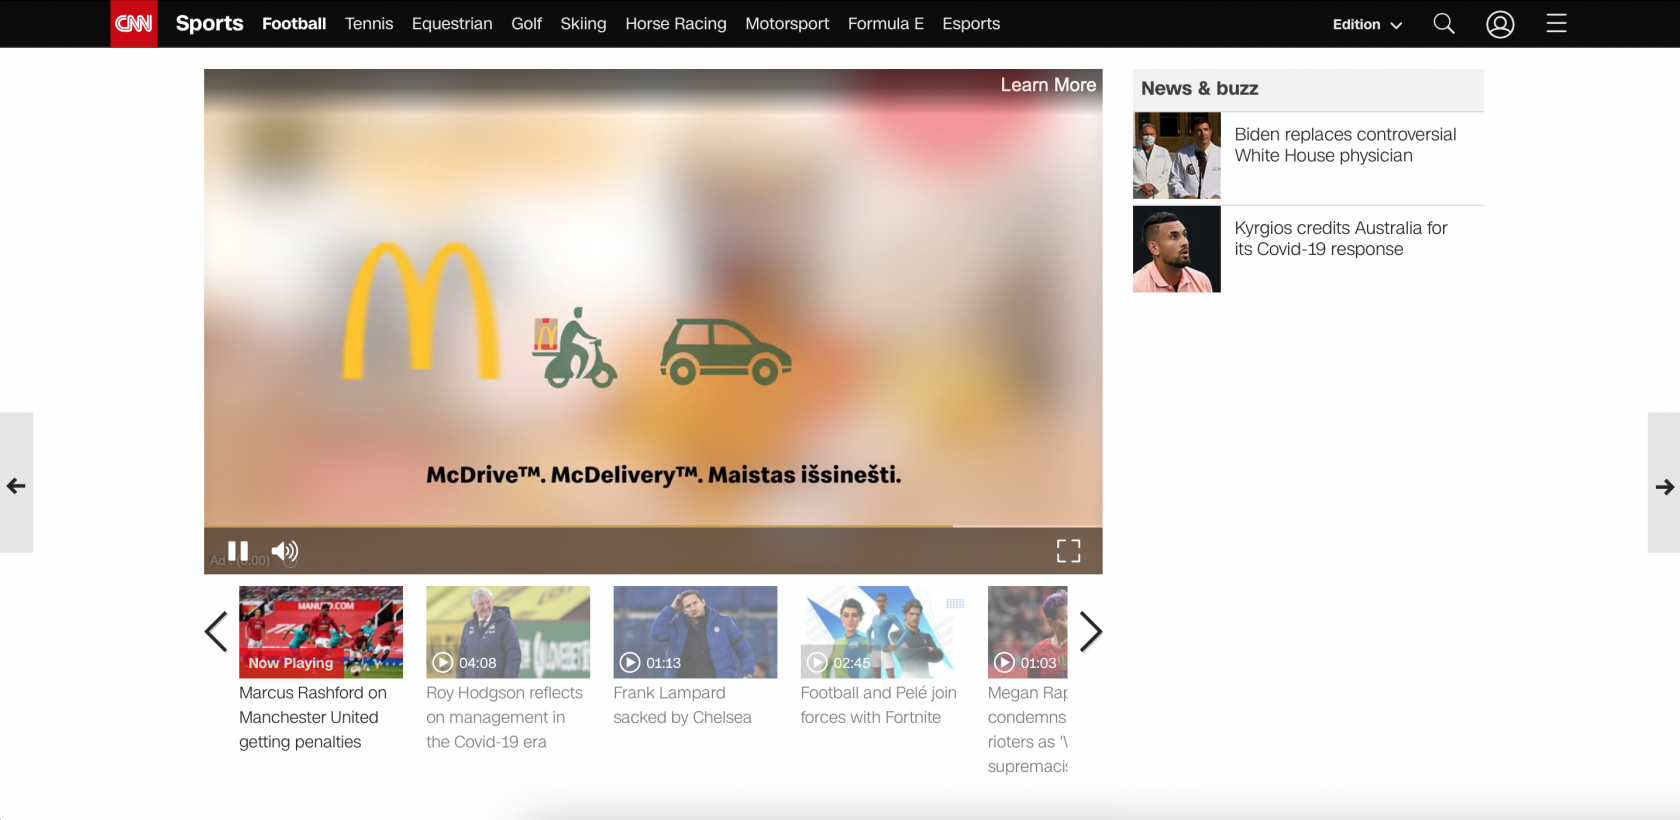Open the Horse Racing section
The image size is (1680, 820).
[676, 23]
